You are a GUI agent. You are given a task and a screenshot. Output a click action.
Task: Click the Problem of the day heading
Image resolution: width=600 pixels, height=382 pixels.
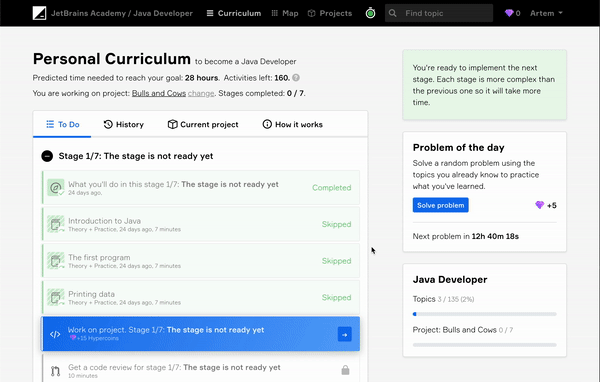coord(458,148)
